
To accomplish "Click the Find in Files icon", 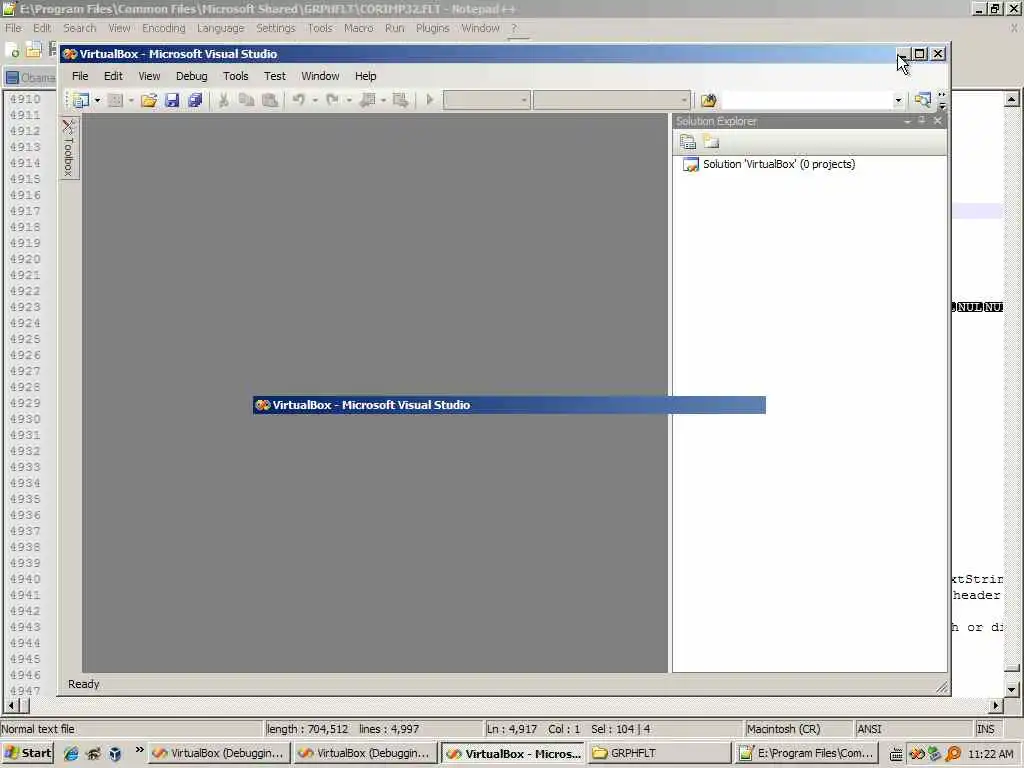I will pyautogui.click(x=709, y=100).
